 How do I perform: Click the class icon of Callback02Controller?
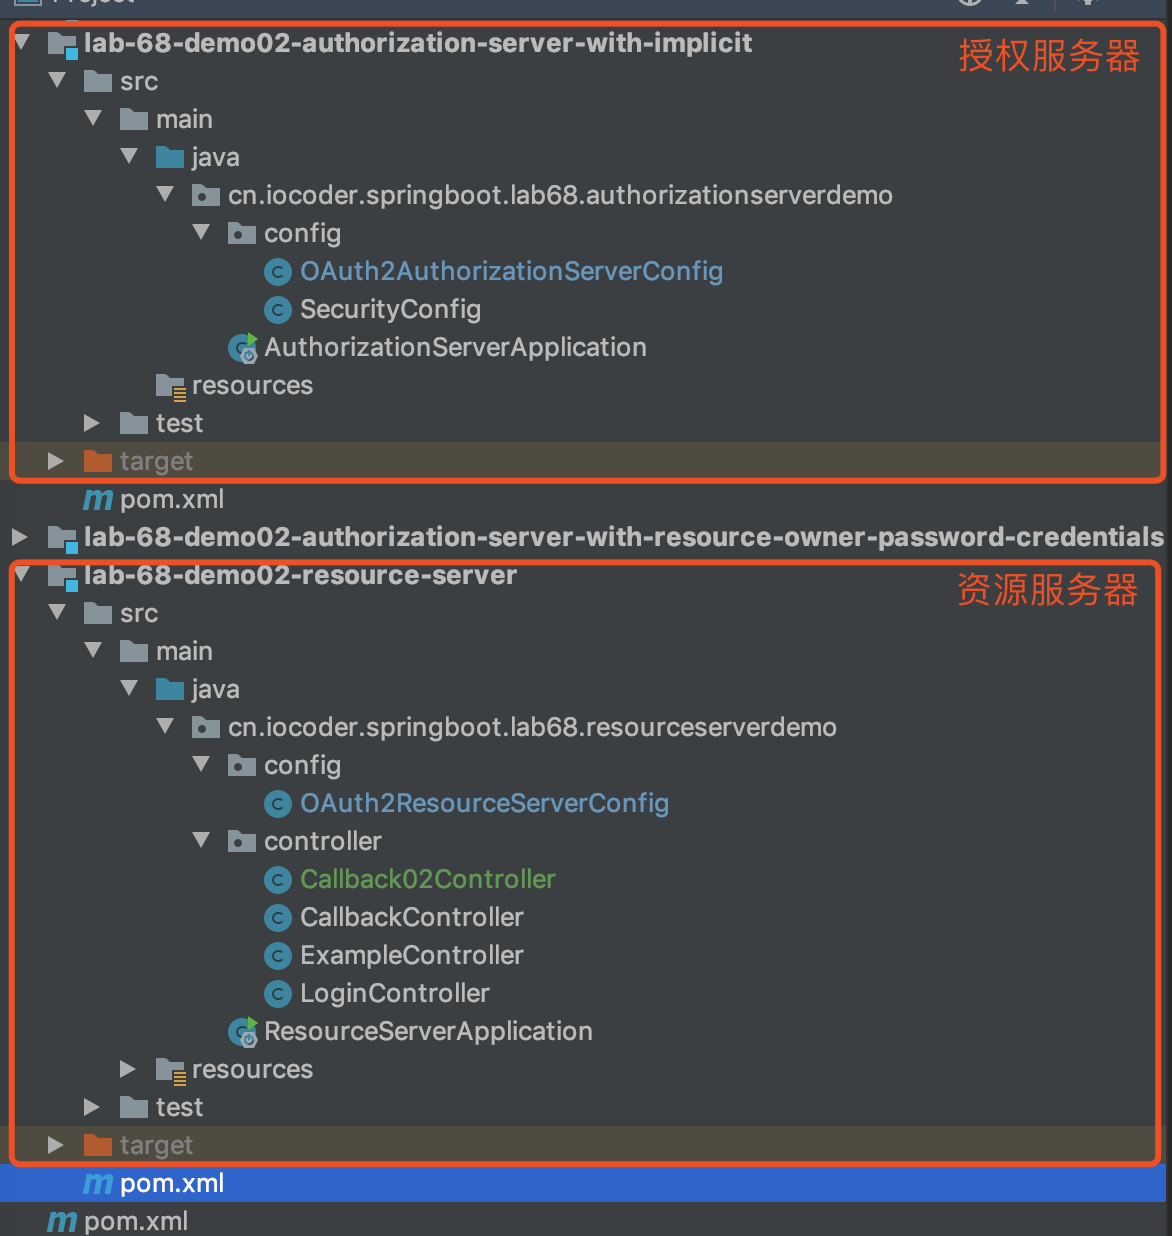[x=278, y=879]
